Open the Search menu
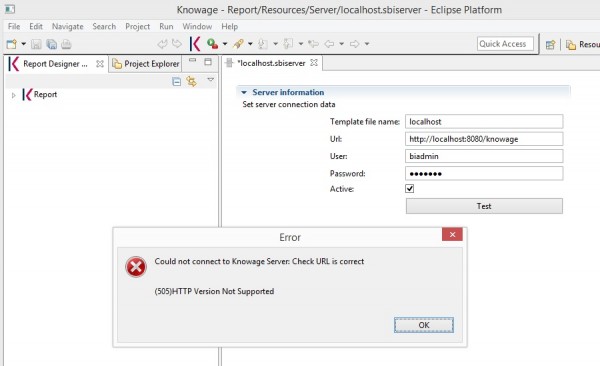The height and width of the screenshot is (366, 600). point(104,26)
